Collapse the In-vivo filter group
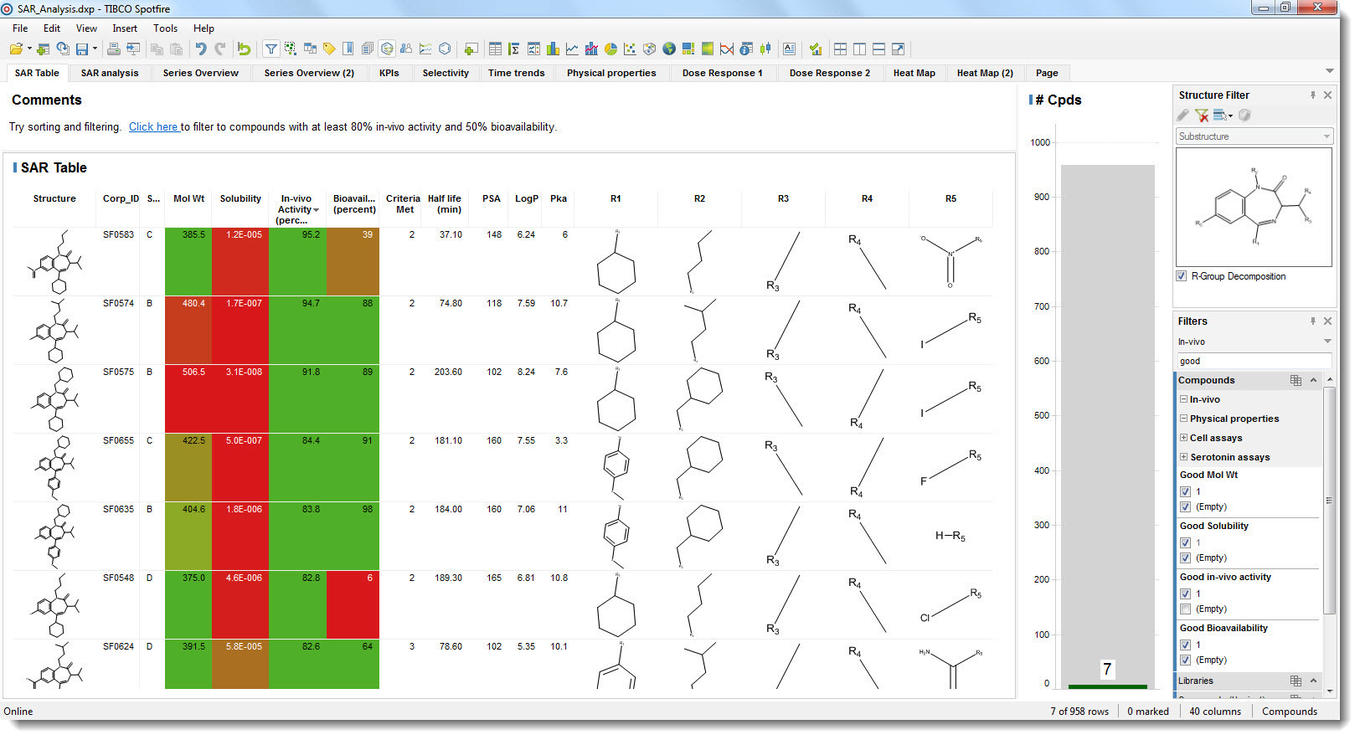This screenshot has width=1360, height=740. [x=1184, y=399]
